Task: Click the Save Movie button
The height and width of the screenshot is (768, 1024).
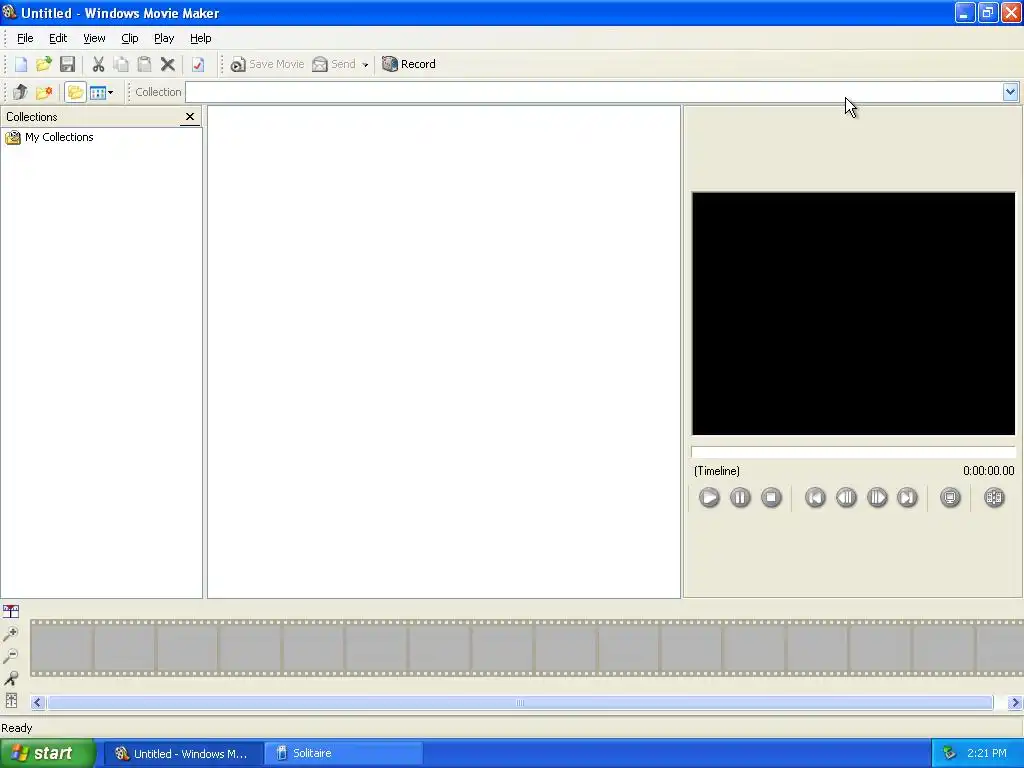Action: tap(267, 64)
